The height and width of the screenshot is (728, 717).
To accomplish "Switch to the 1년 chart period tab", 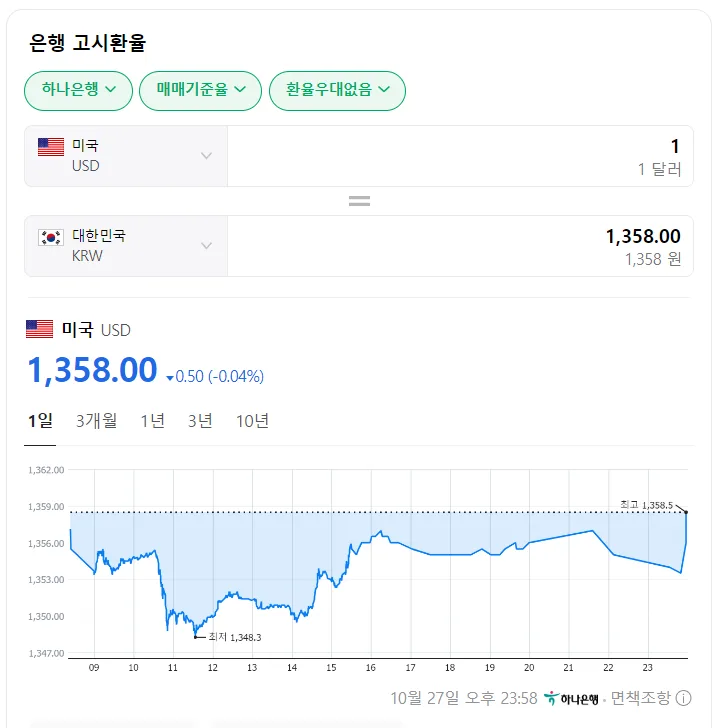I will point(153,421).
